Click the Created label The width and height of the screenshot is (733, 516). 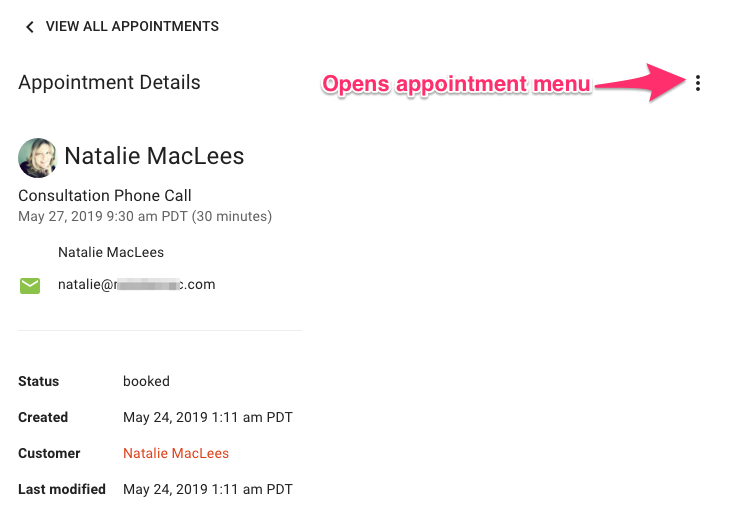pyautogui.click(x=43, y=417)
